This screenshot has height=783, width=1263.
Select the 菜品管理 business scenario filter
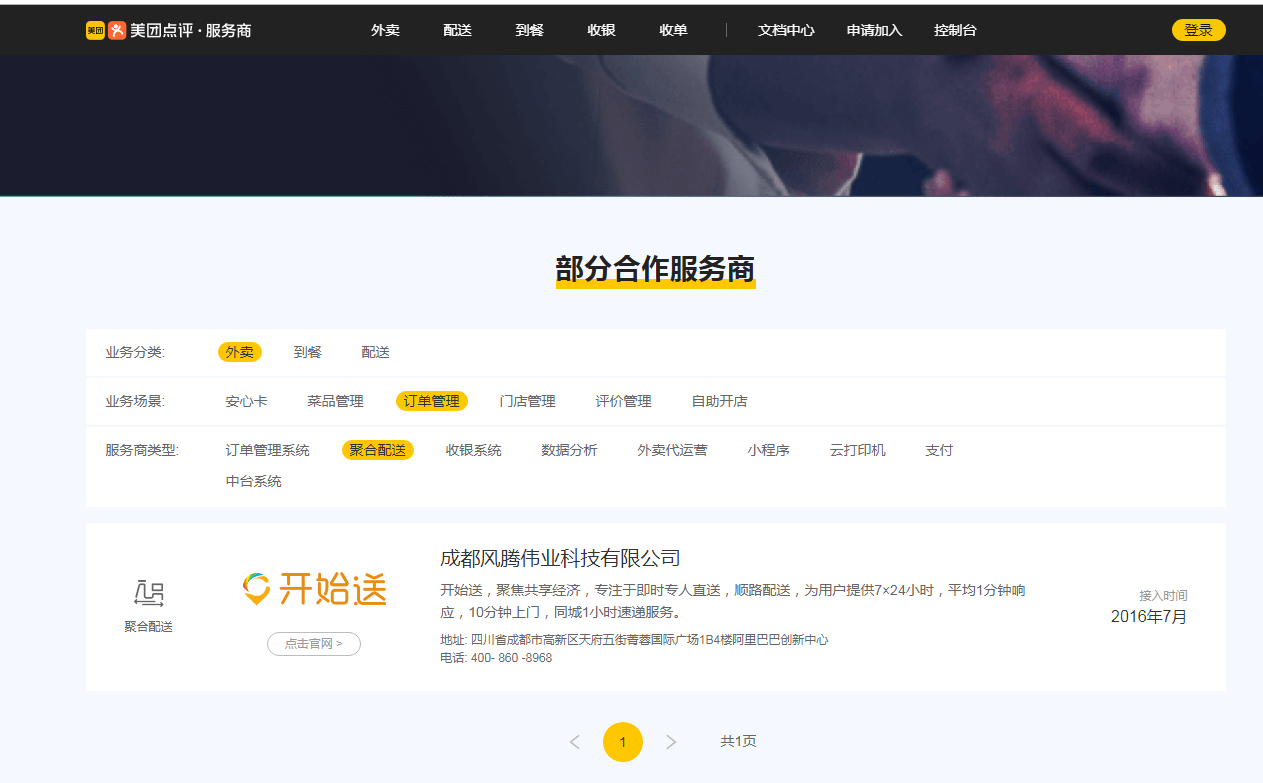pos(336,400)
